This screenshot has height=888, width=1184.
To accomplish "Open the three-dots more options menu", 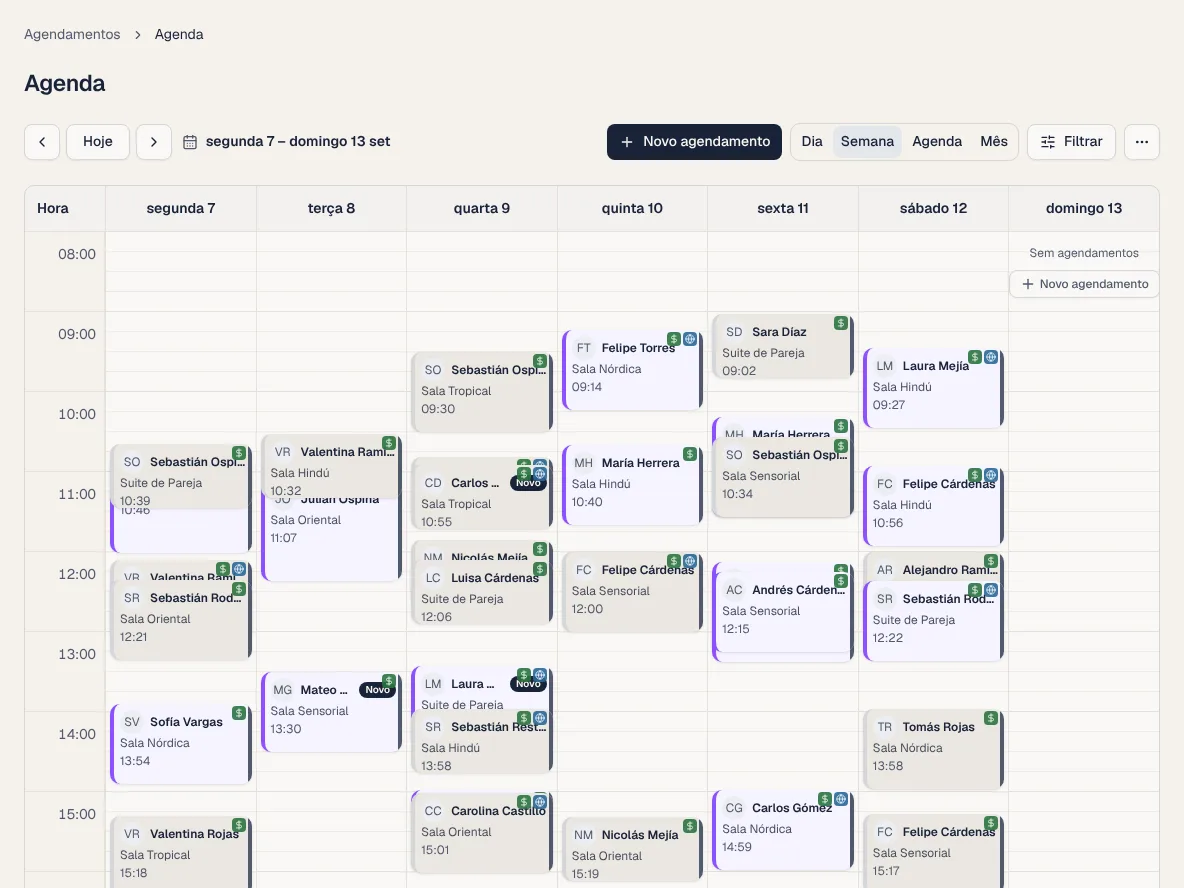I will [1142, 142].
